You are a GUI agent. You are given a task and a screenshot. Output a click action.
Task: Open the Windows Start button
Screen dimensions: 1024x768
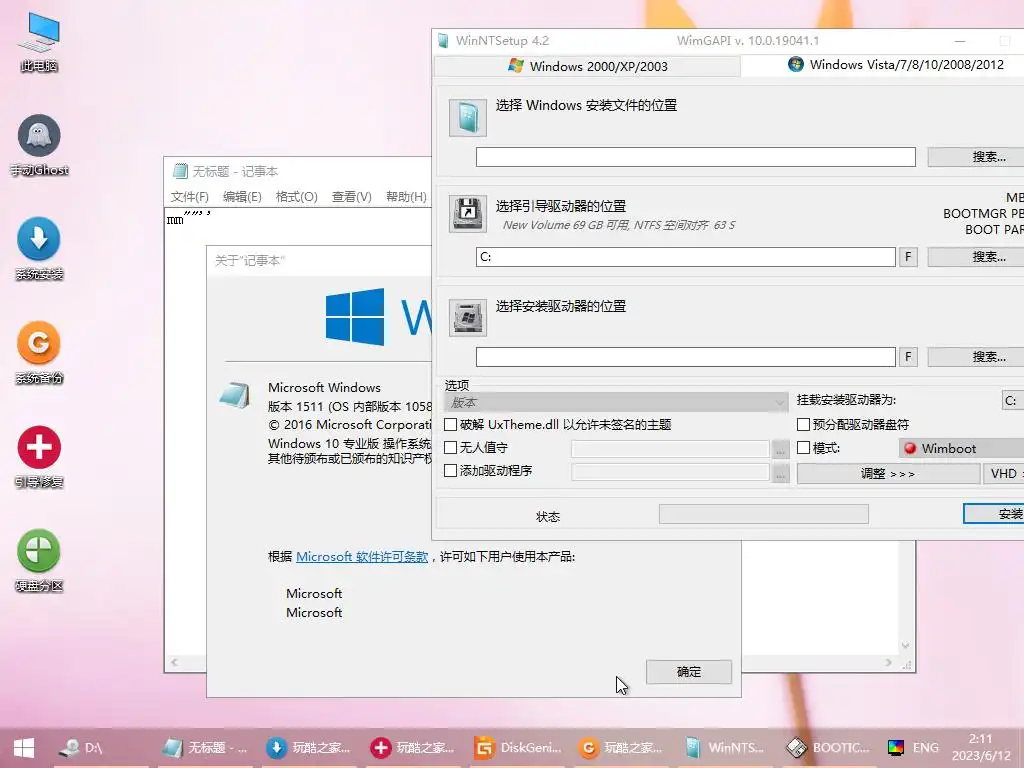(x=24, y=748)
